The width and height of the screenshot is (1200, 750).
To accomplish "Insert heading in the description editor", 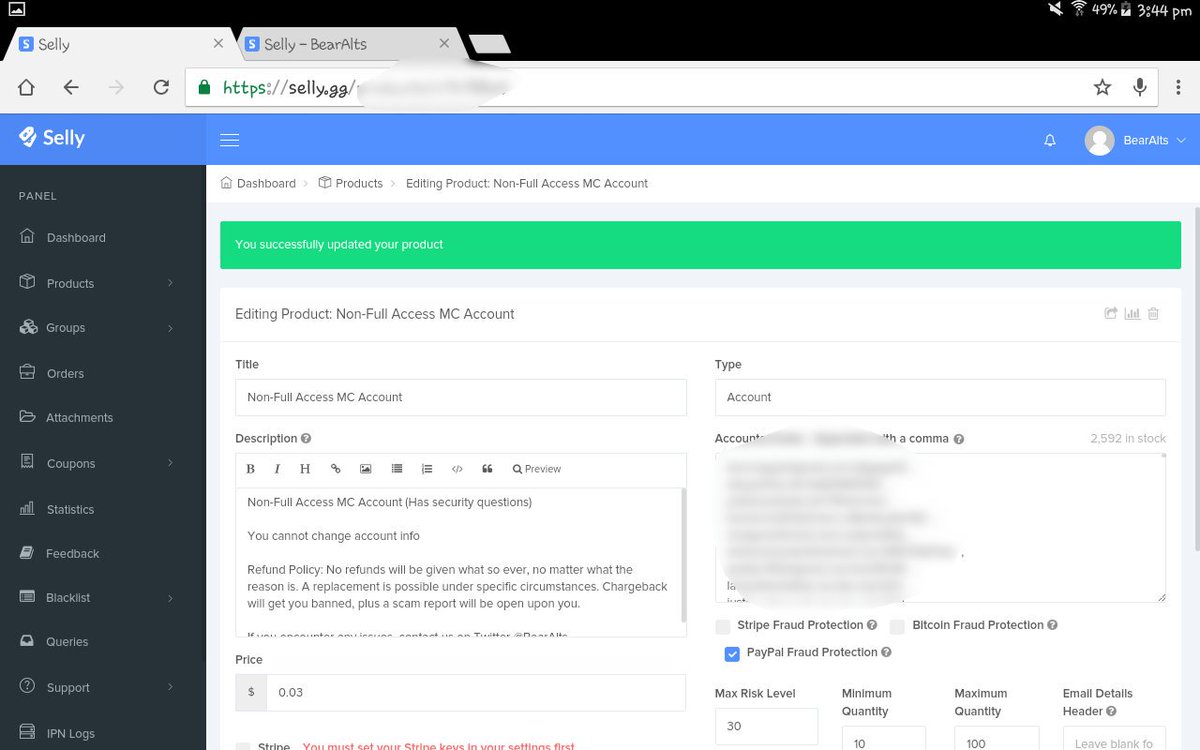I will [x=305, y=469].
